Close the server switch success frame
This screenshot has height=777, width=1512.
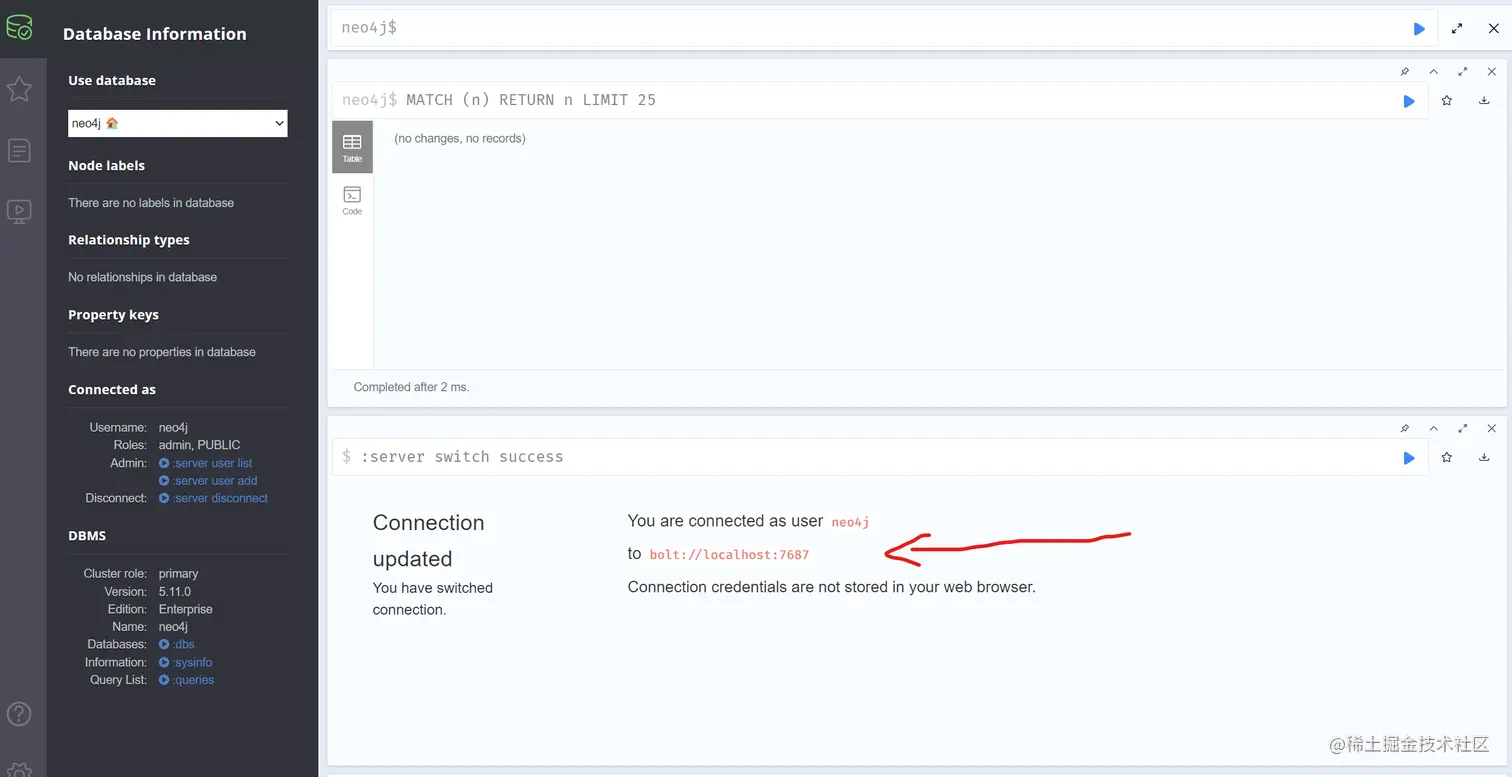point(1491,428)
